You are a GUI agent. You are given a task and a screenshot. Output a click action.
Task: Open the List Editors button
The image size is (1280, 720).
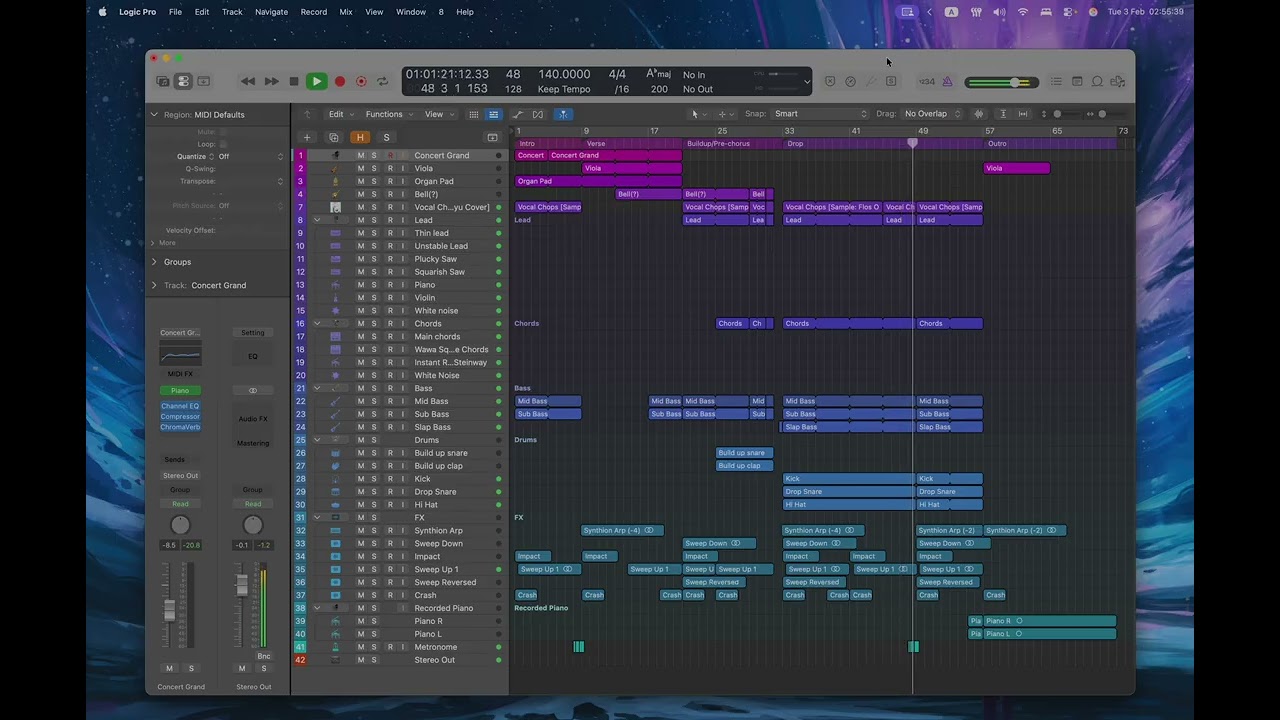coord(1056,81)
